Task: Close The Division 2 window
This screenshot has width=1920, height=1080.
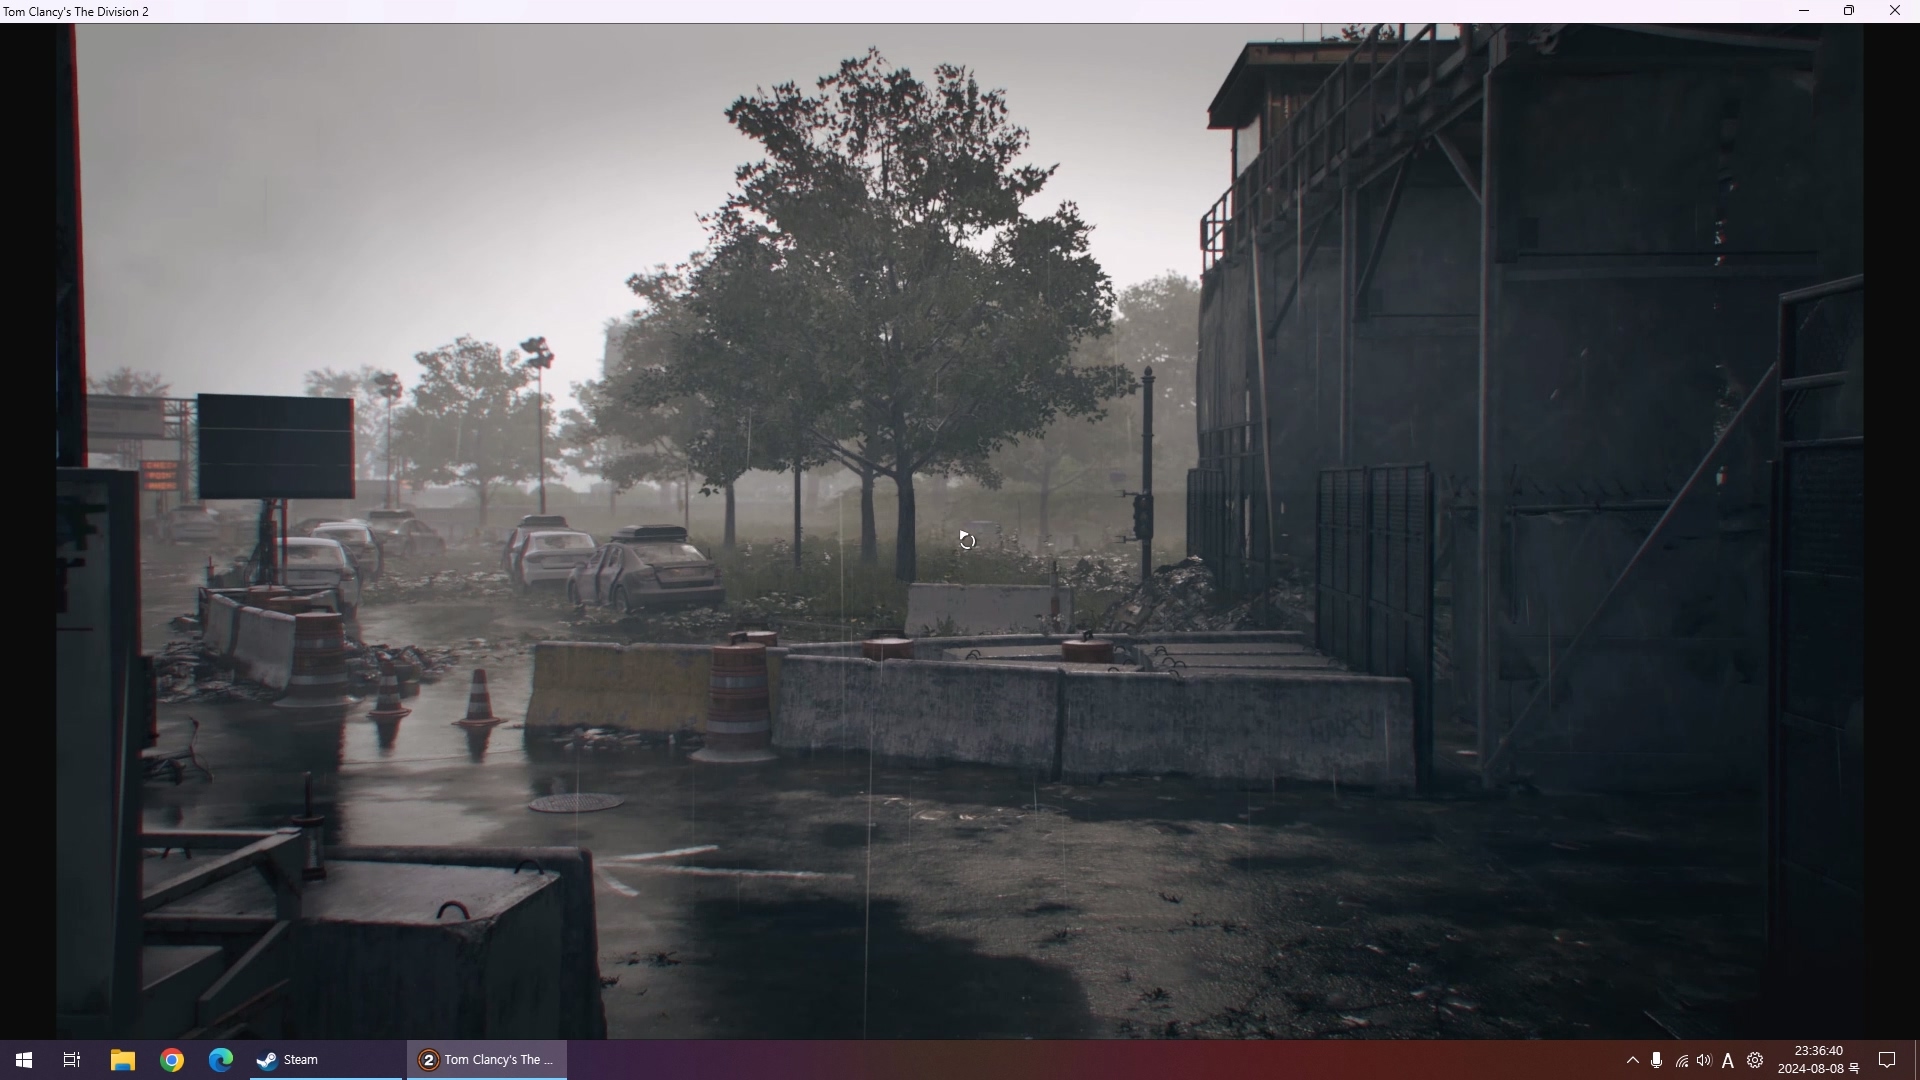Action: (1895, 11)
